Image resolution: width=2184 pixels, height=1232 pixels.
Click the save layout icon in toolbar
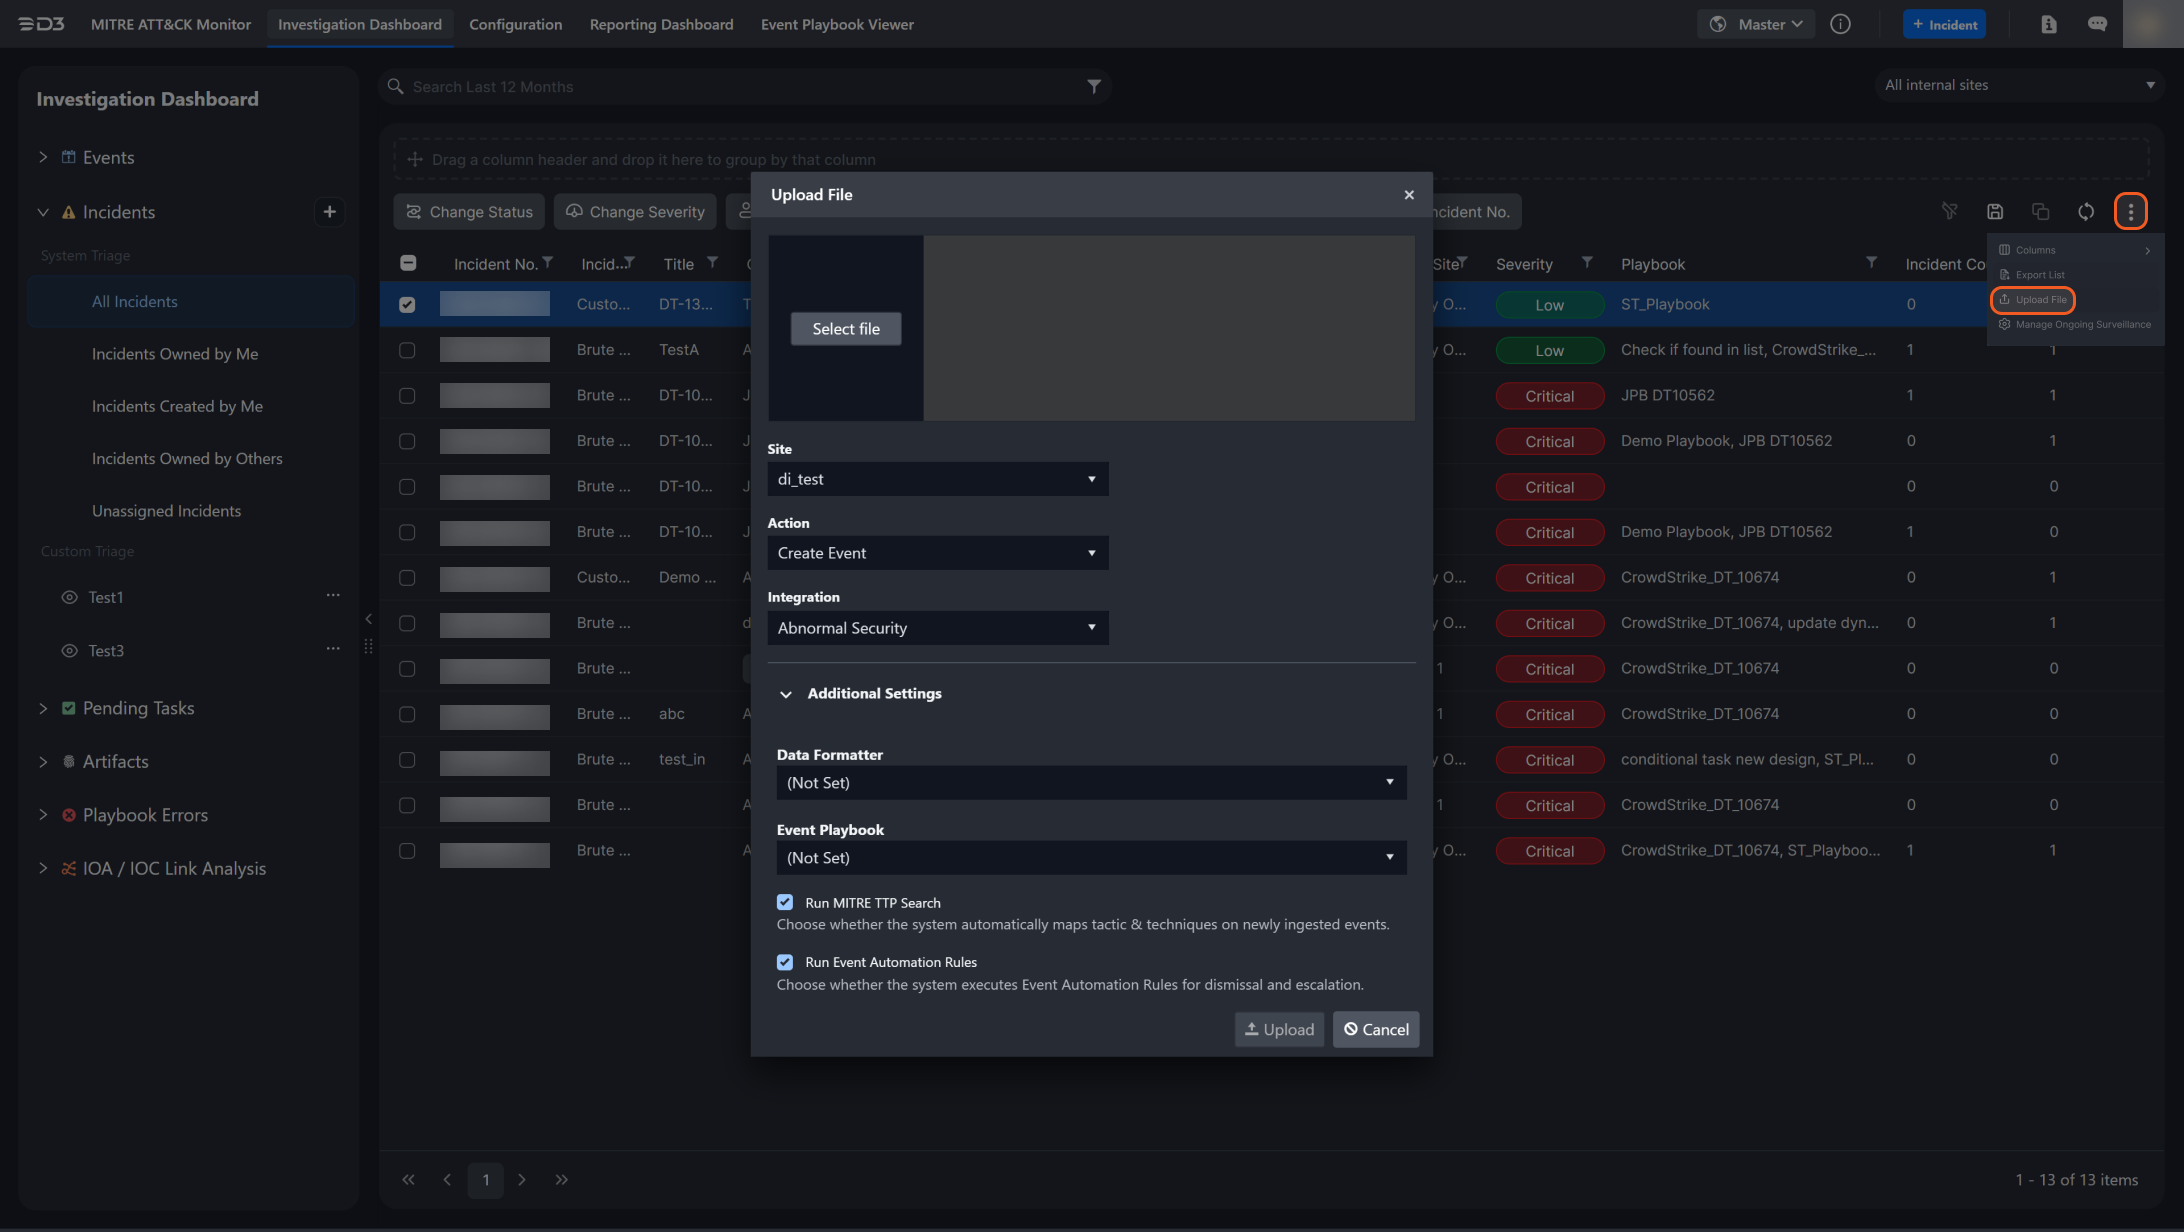[x=1995, y=211]
